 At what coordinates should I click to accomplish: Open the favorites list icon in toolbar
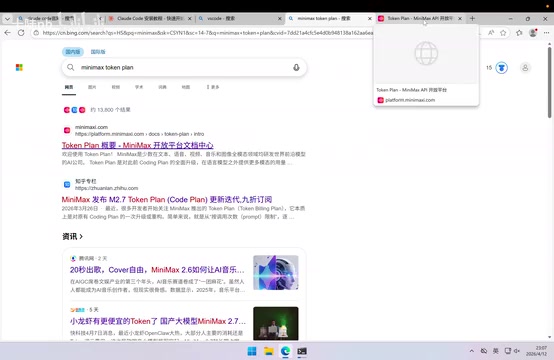519,33
